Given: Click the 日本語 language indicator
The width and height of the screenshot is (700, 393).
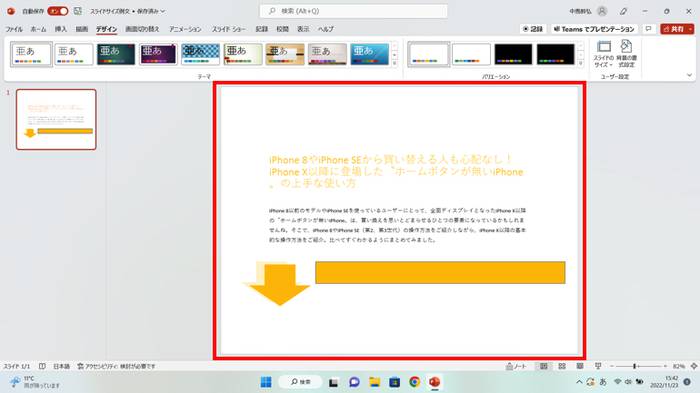Looking at the screenshot, I should click(62, 366).
